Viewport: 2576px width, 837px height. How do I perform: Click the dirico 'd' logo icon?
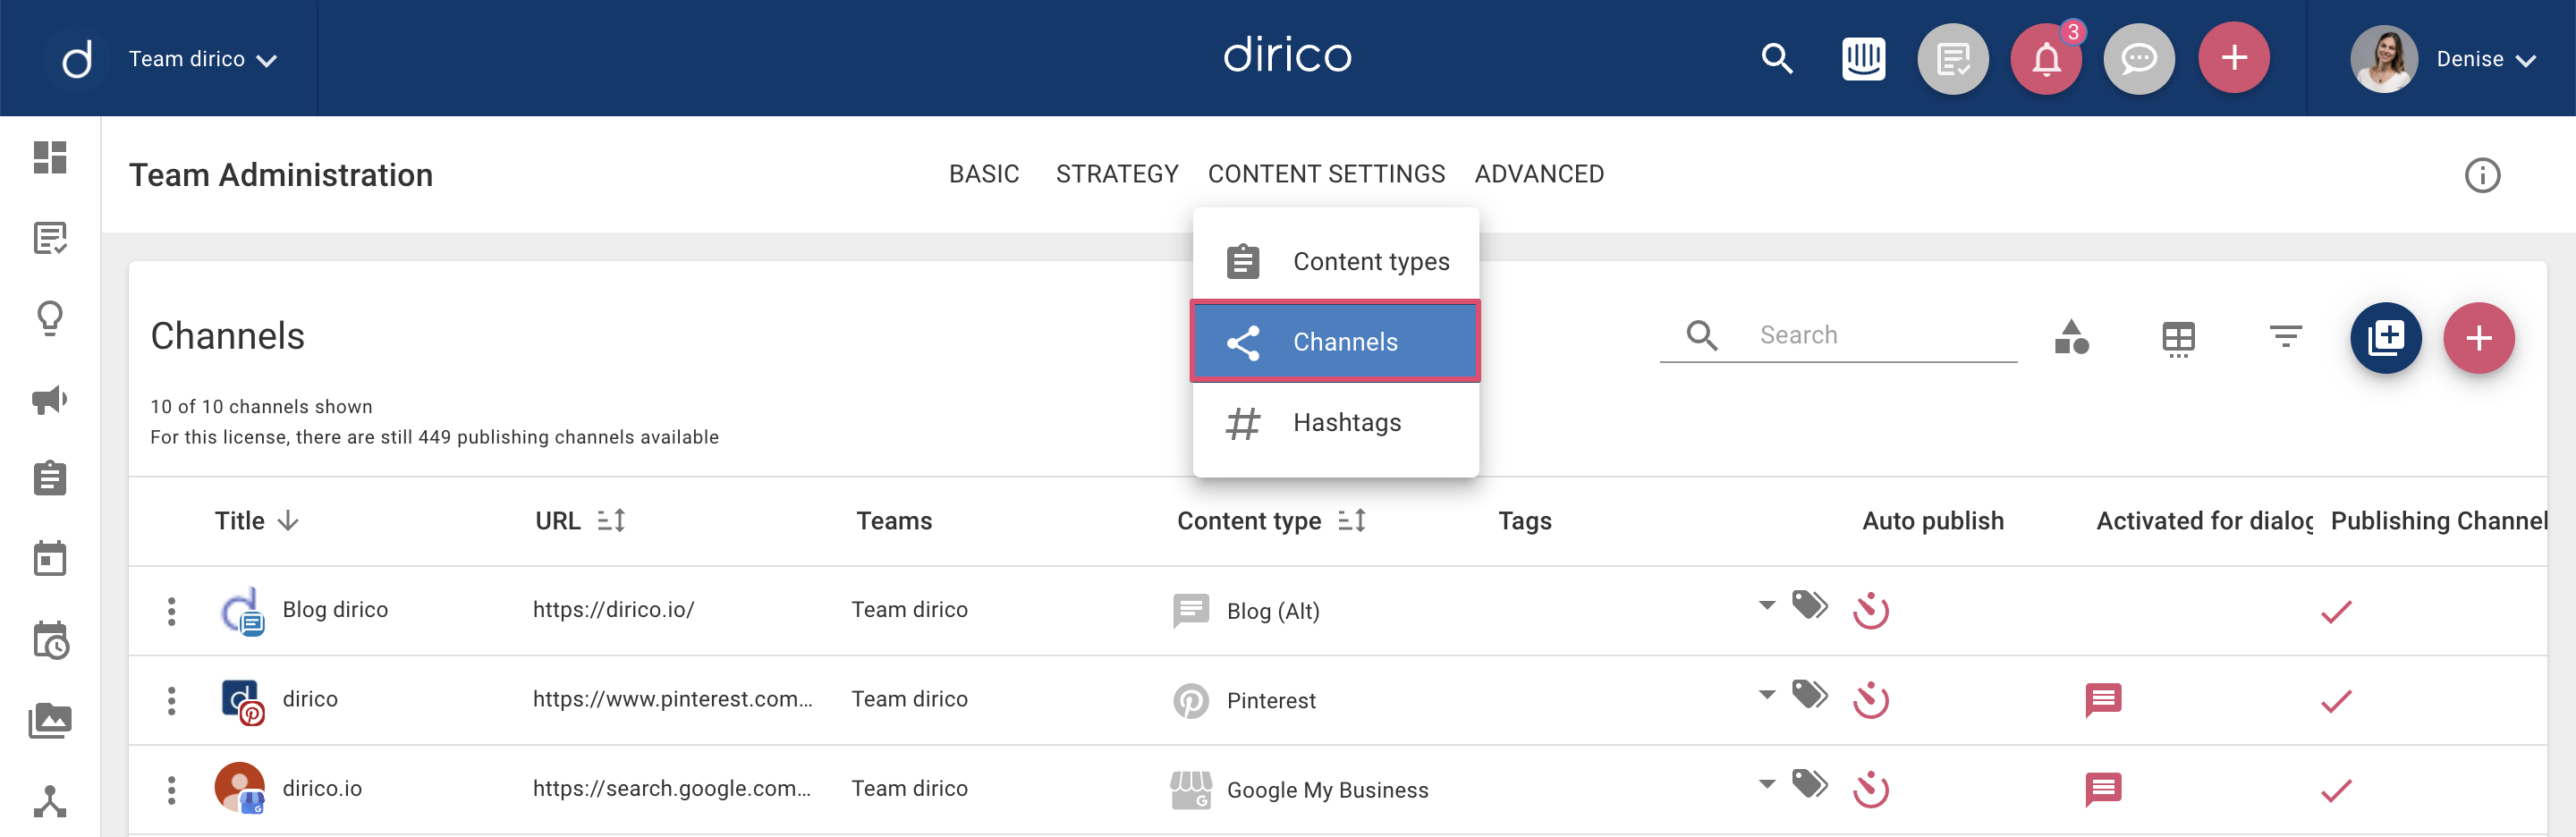click(77, 59)
